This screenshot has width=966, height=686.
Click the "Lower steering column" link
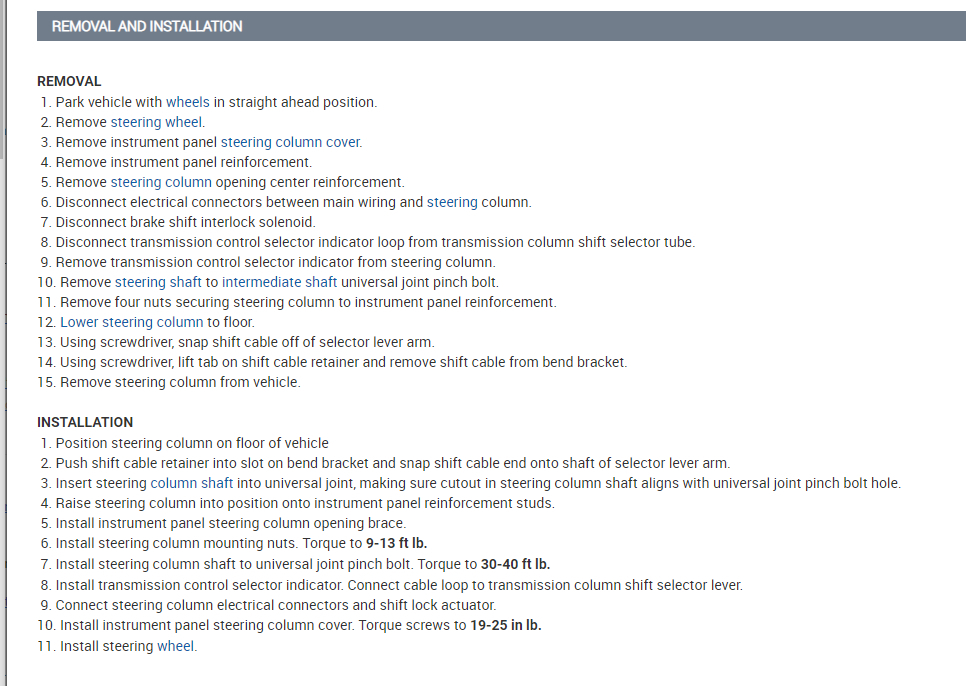coord(132,322)
